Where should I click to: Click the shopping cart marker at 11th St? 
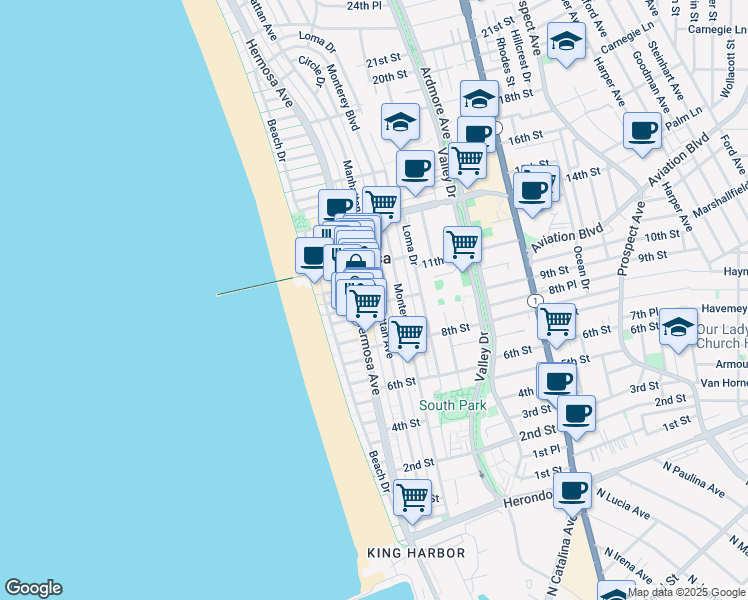pos(462,248)
